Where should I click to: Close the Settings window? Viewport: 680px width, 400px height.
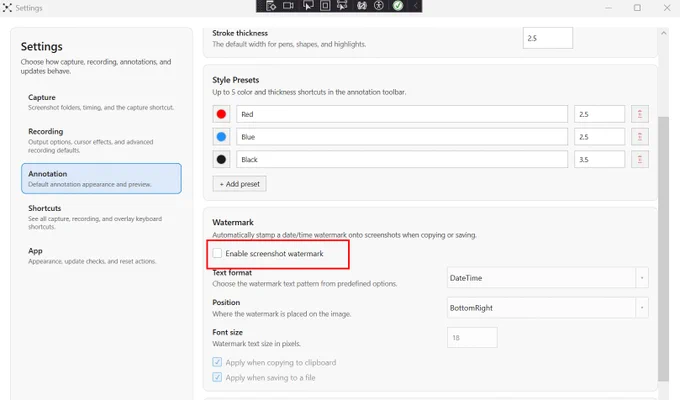pos(667,8)
